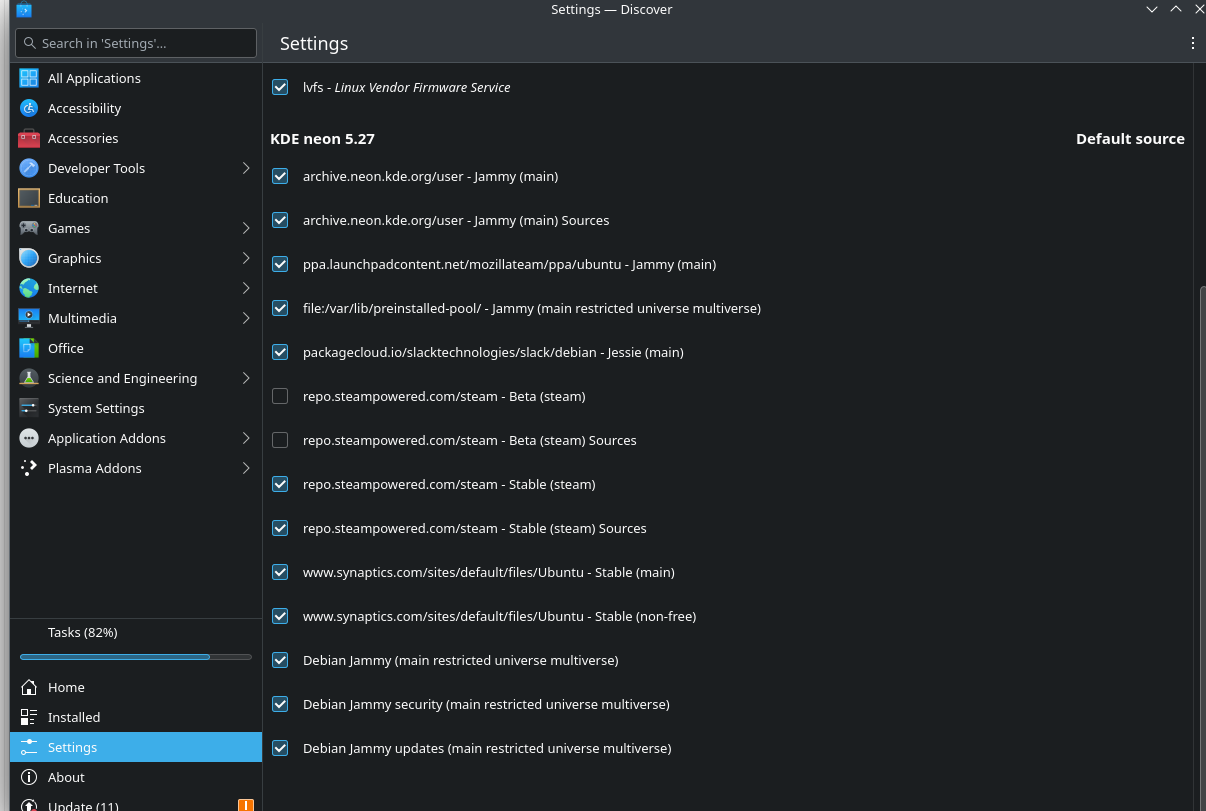The height and width of the screenshot is (811, 1206).
Task: Open the Plasma Addons icon
Action: point(29,468)
